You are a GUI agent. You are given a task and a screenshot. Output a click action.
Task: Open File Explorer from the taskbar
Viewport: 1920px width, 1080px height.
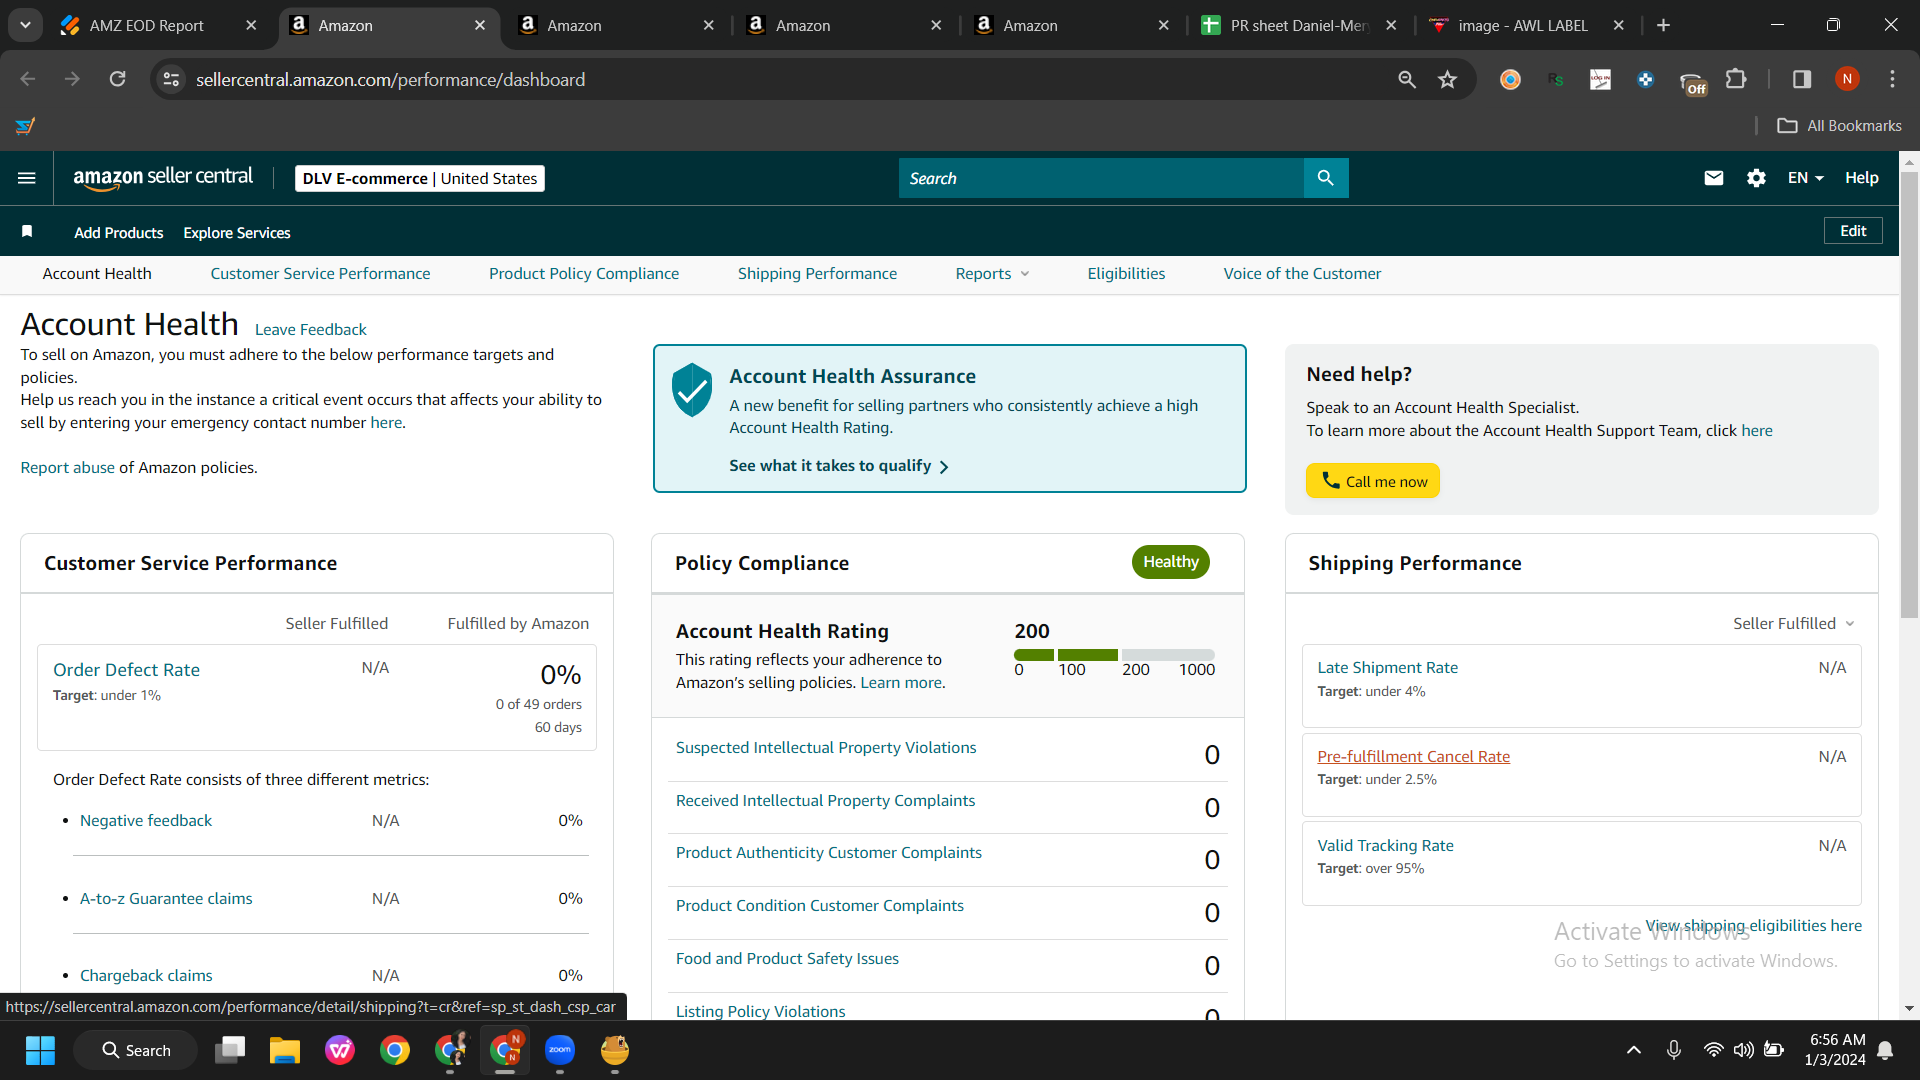tap(285, 1050)
